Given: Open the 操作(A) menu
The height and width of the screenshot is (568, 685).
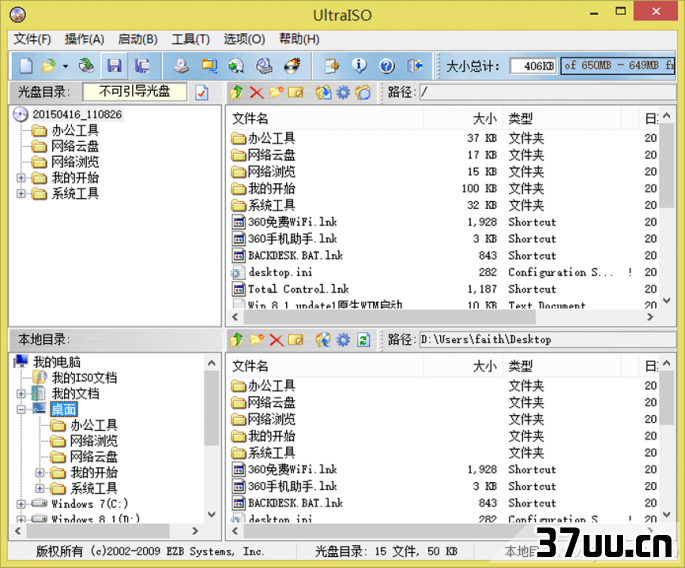Looking at the screenshot, I should [x=84, y=39].
